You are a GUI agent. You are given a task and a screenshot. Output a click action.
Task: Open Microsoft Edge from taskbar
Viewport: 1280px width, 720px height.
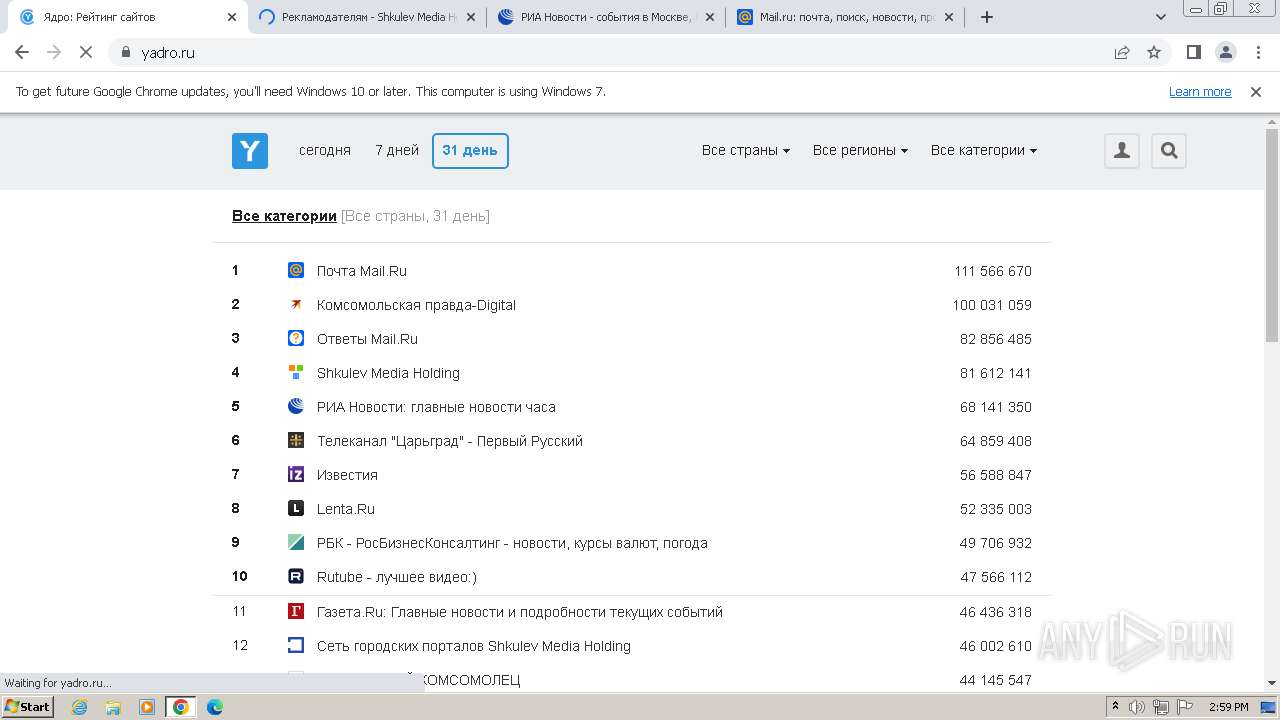(214, 707)
